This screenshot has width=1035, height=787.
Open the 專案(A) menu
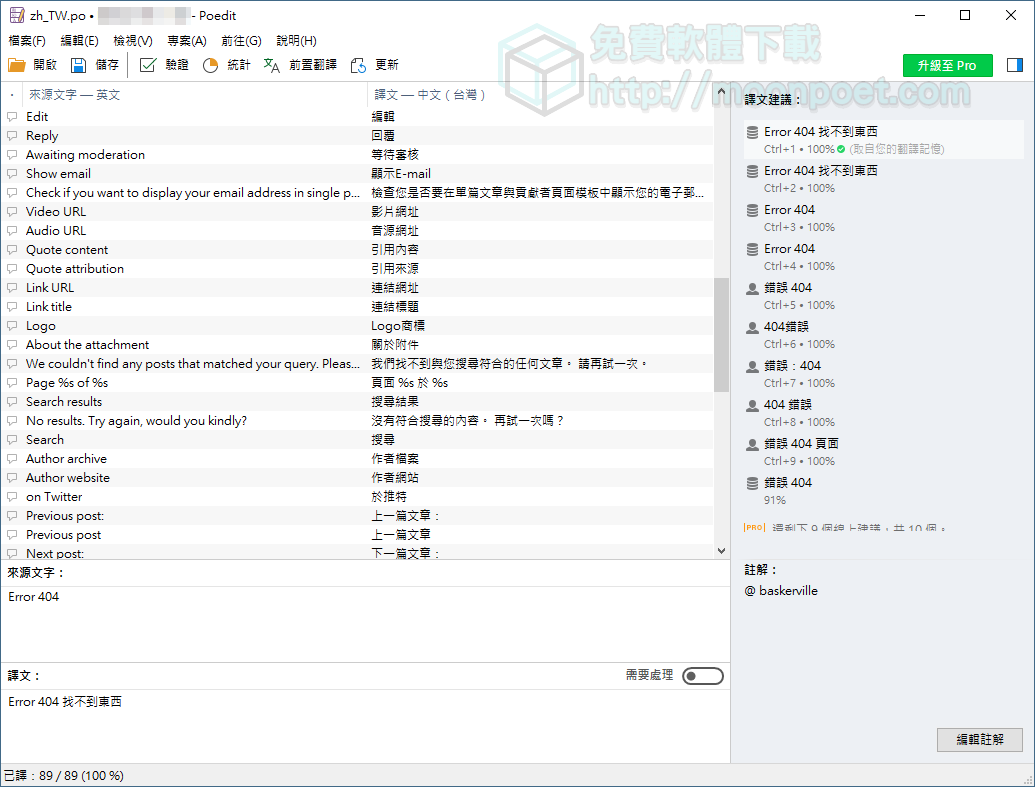tap(186, 41)
